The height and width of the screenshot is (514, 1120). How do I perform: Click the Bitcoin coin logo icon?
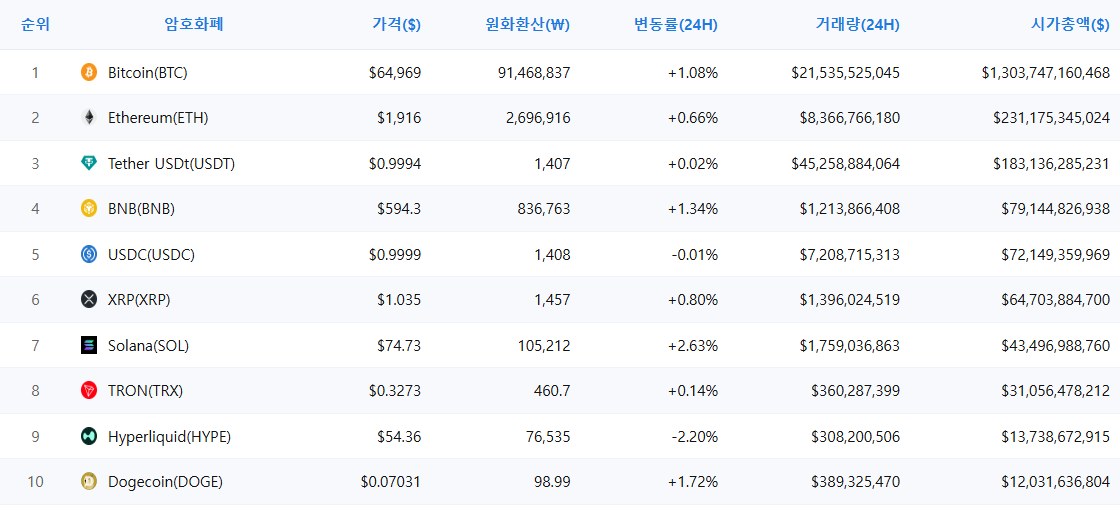tap(89, 72)
